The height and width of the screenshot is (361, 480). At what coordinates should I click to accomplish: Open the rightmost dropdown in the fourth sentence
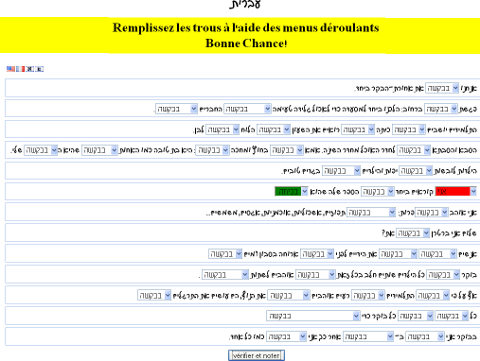coord(414,150)
